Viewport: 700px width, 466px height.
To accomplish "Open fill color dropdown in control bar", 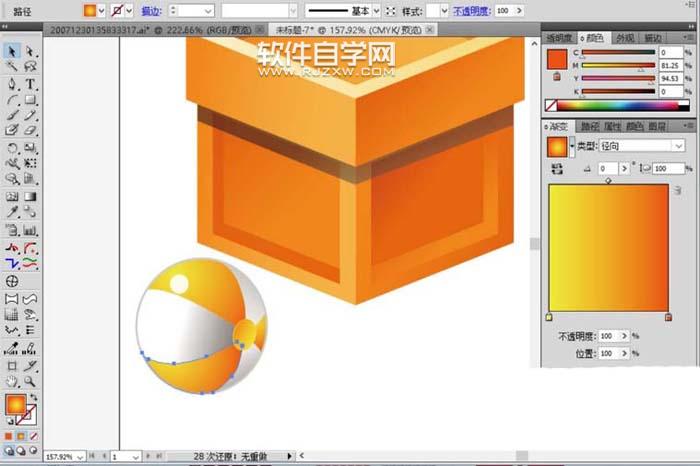I will click(102, 11).
